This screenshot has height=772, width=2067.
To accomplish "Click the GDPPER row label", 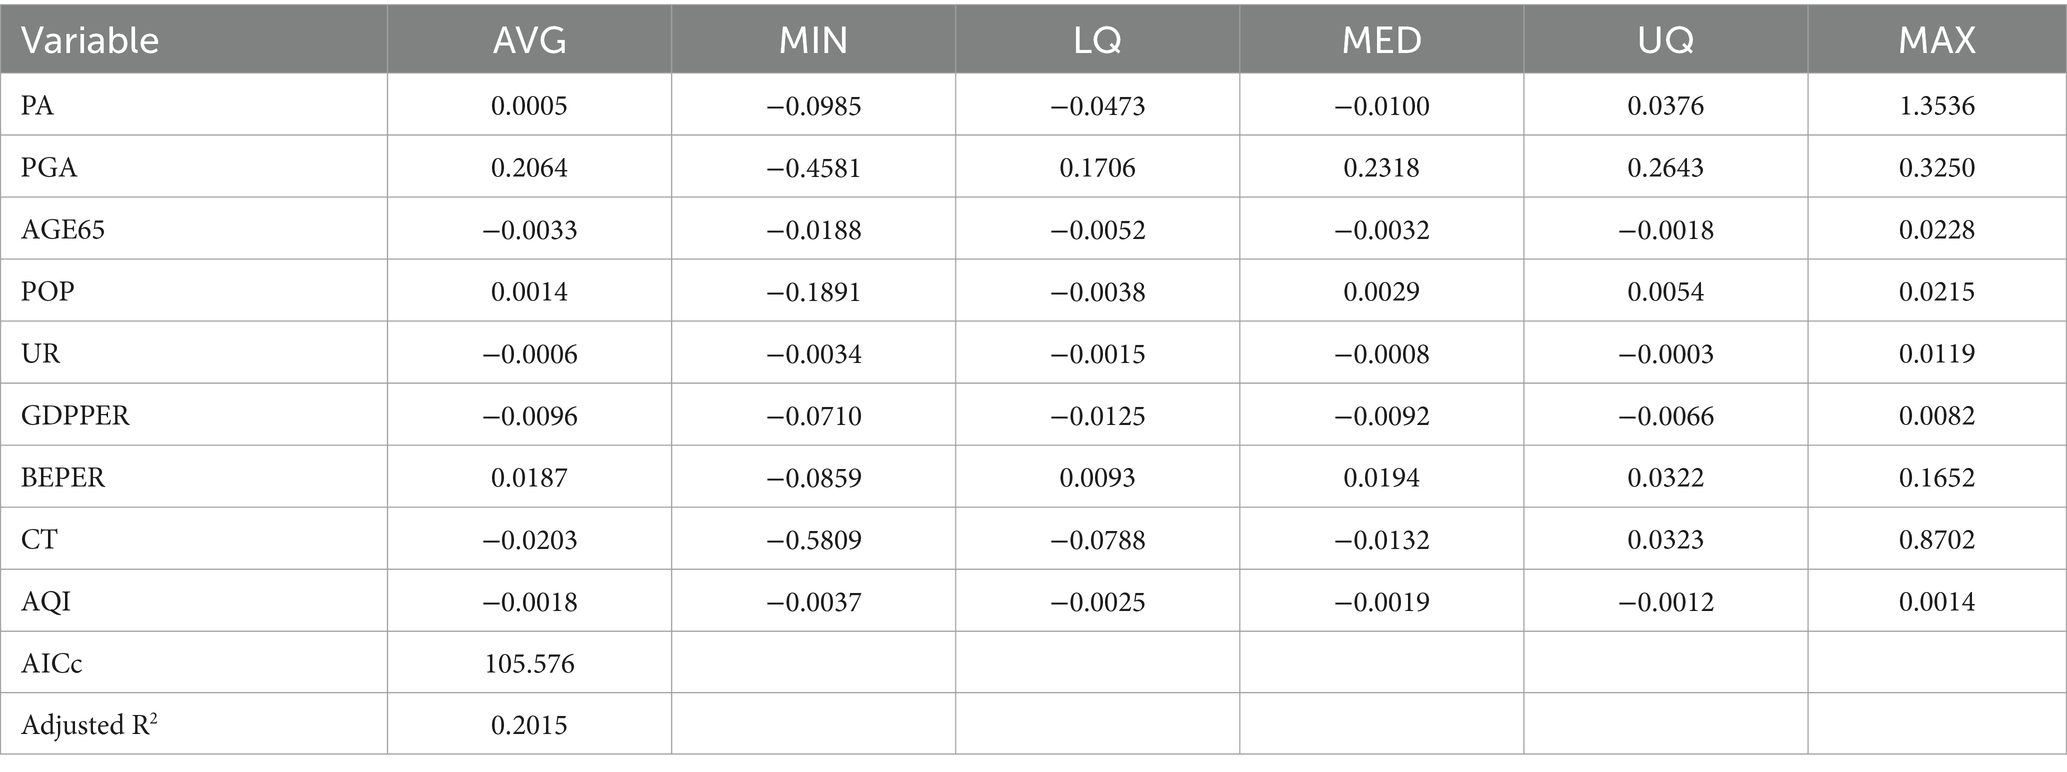I will 75,415.
